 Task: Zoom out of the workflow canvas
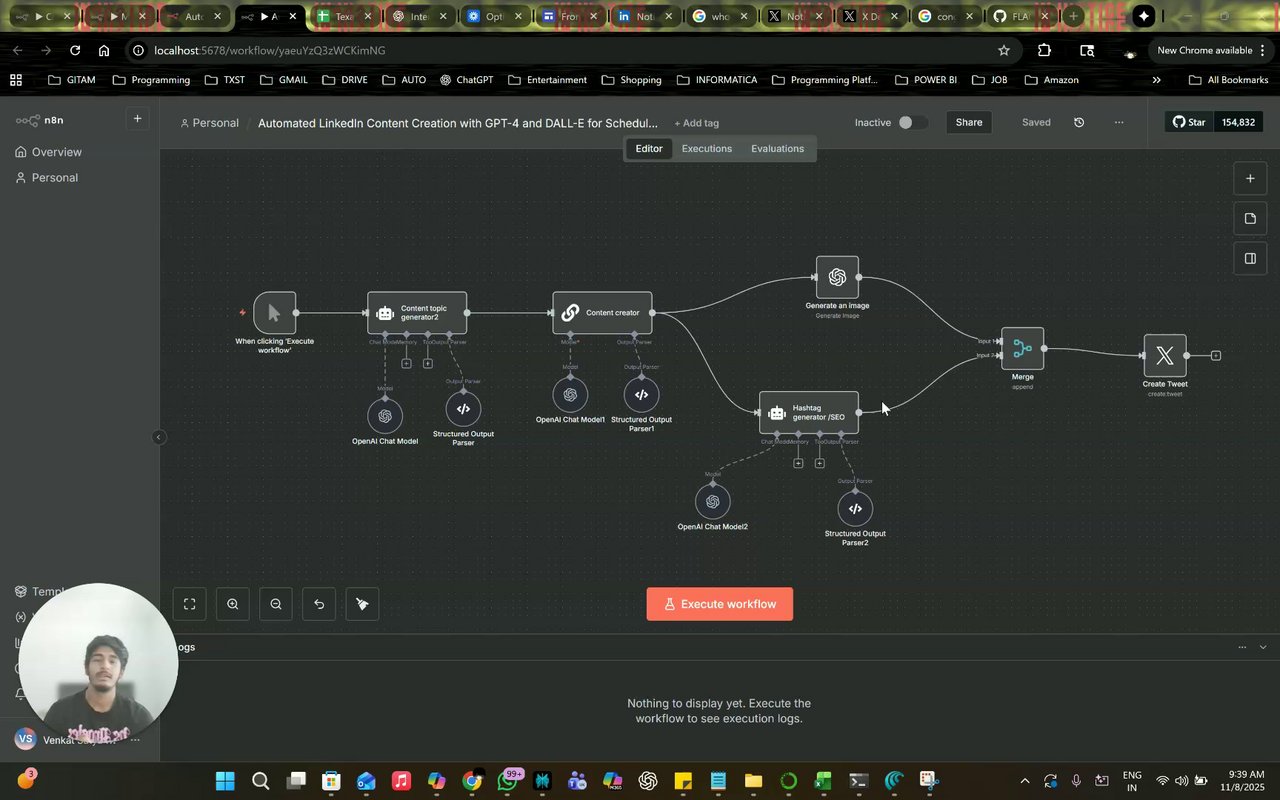click(276, 604)
